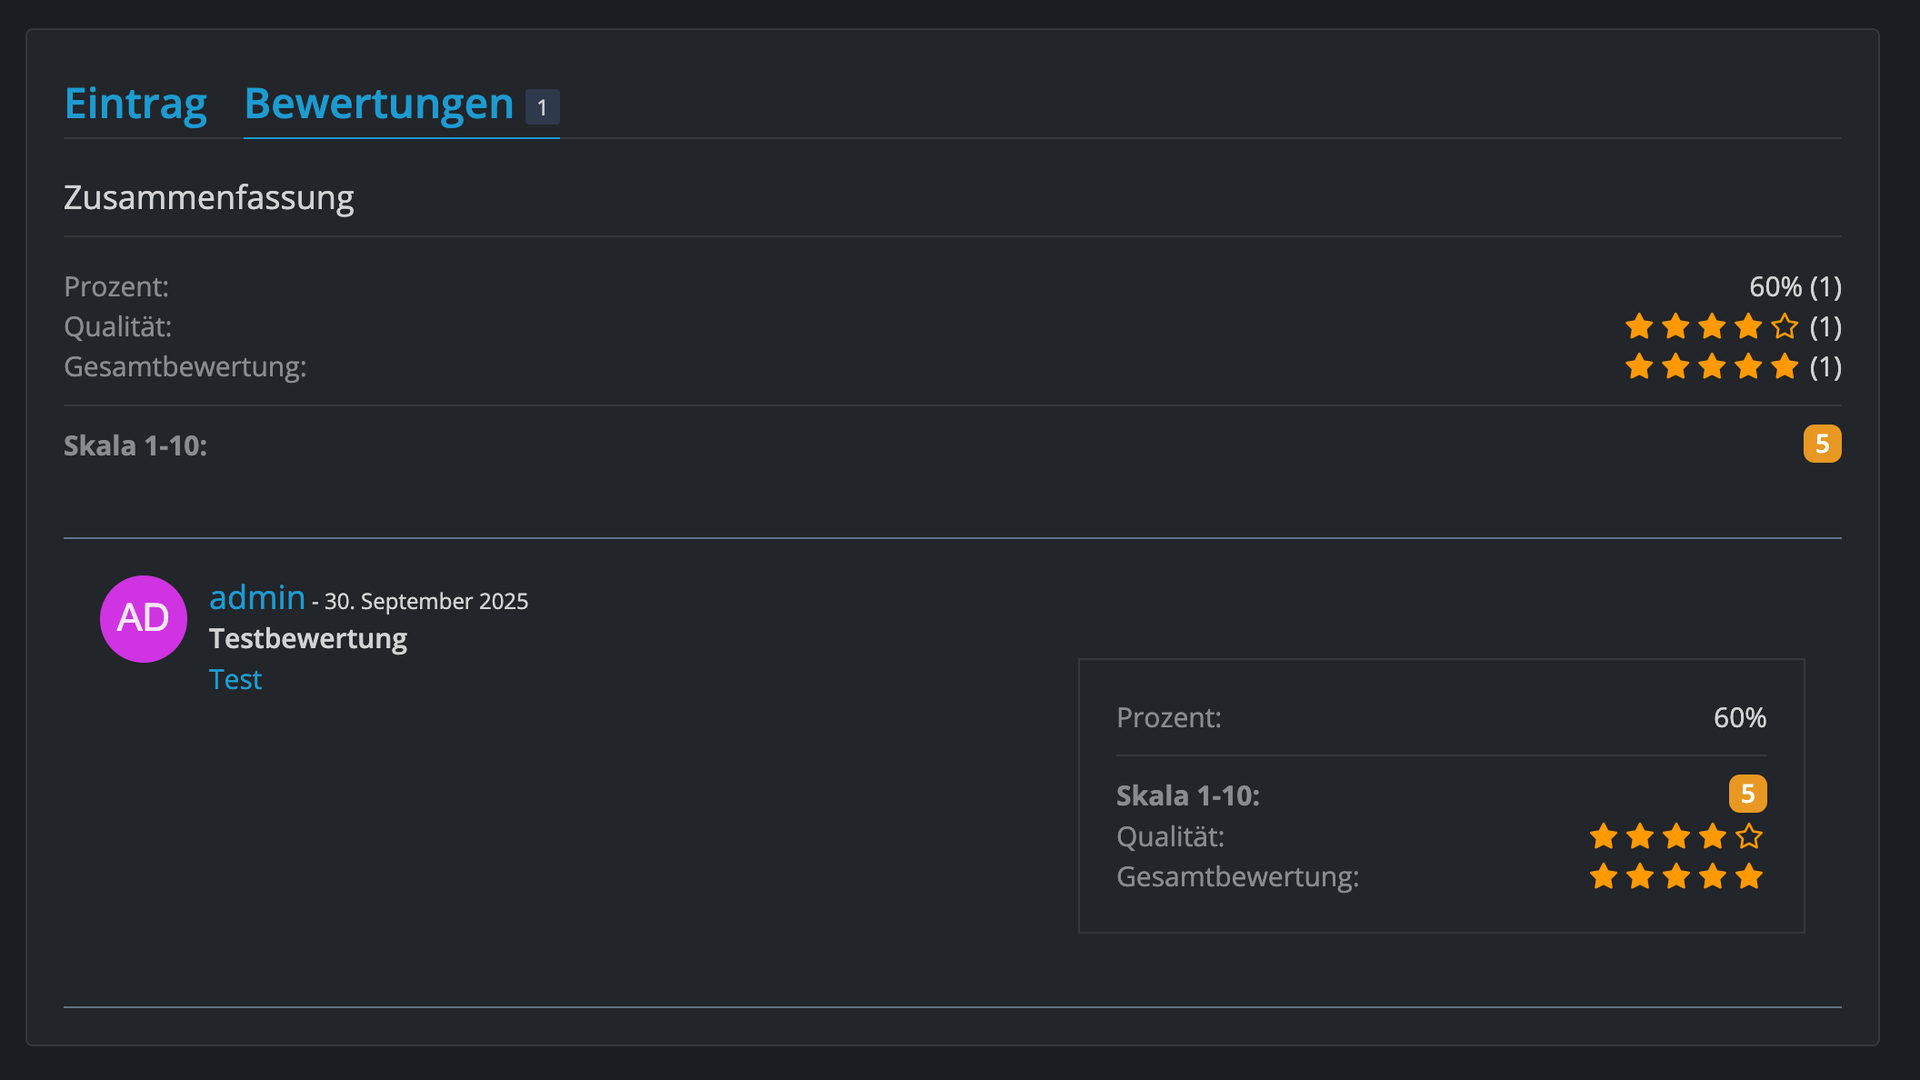Click the first Gesamtbewertung star in review box
The height and width of the screenshot is (1080, 1920).
pos(1603,877)
